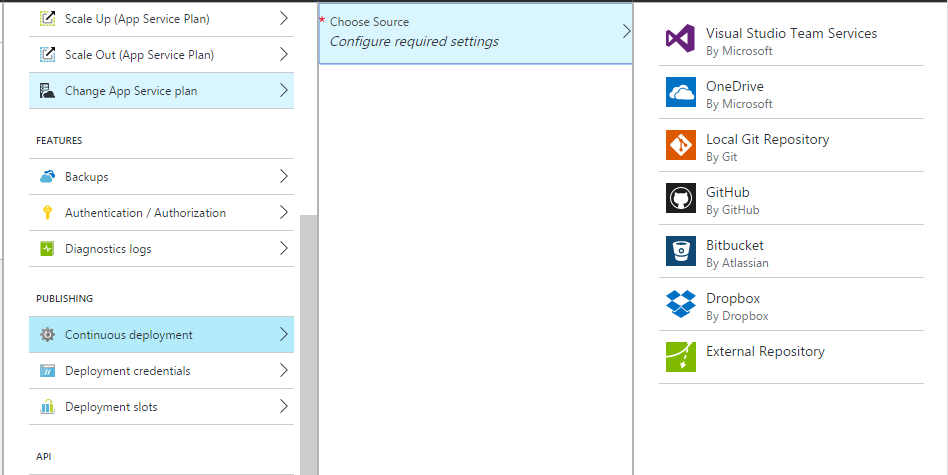The width and height of the screenshot is (948, 475).
Task: Click the Scale Up icon
Action: pos(47,19)
